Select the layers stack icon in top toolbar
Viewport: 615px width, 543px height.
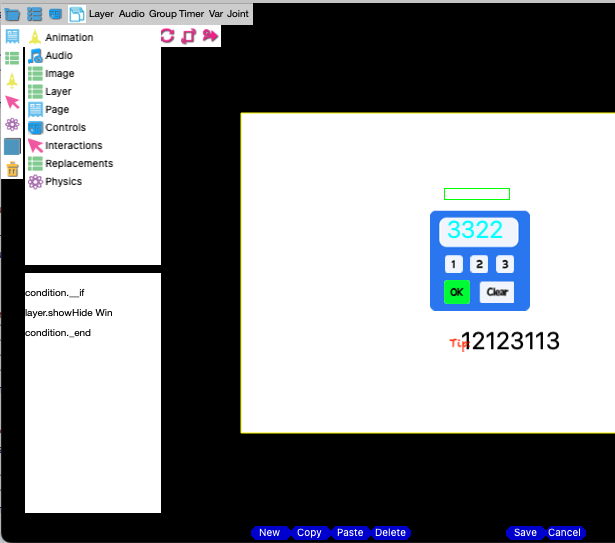(x=76, y=15)
